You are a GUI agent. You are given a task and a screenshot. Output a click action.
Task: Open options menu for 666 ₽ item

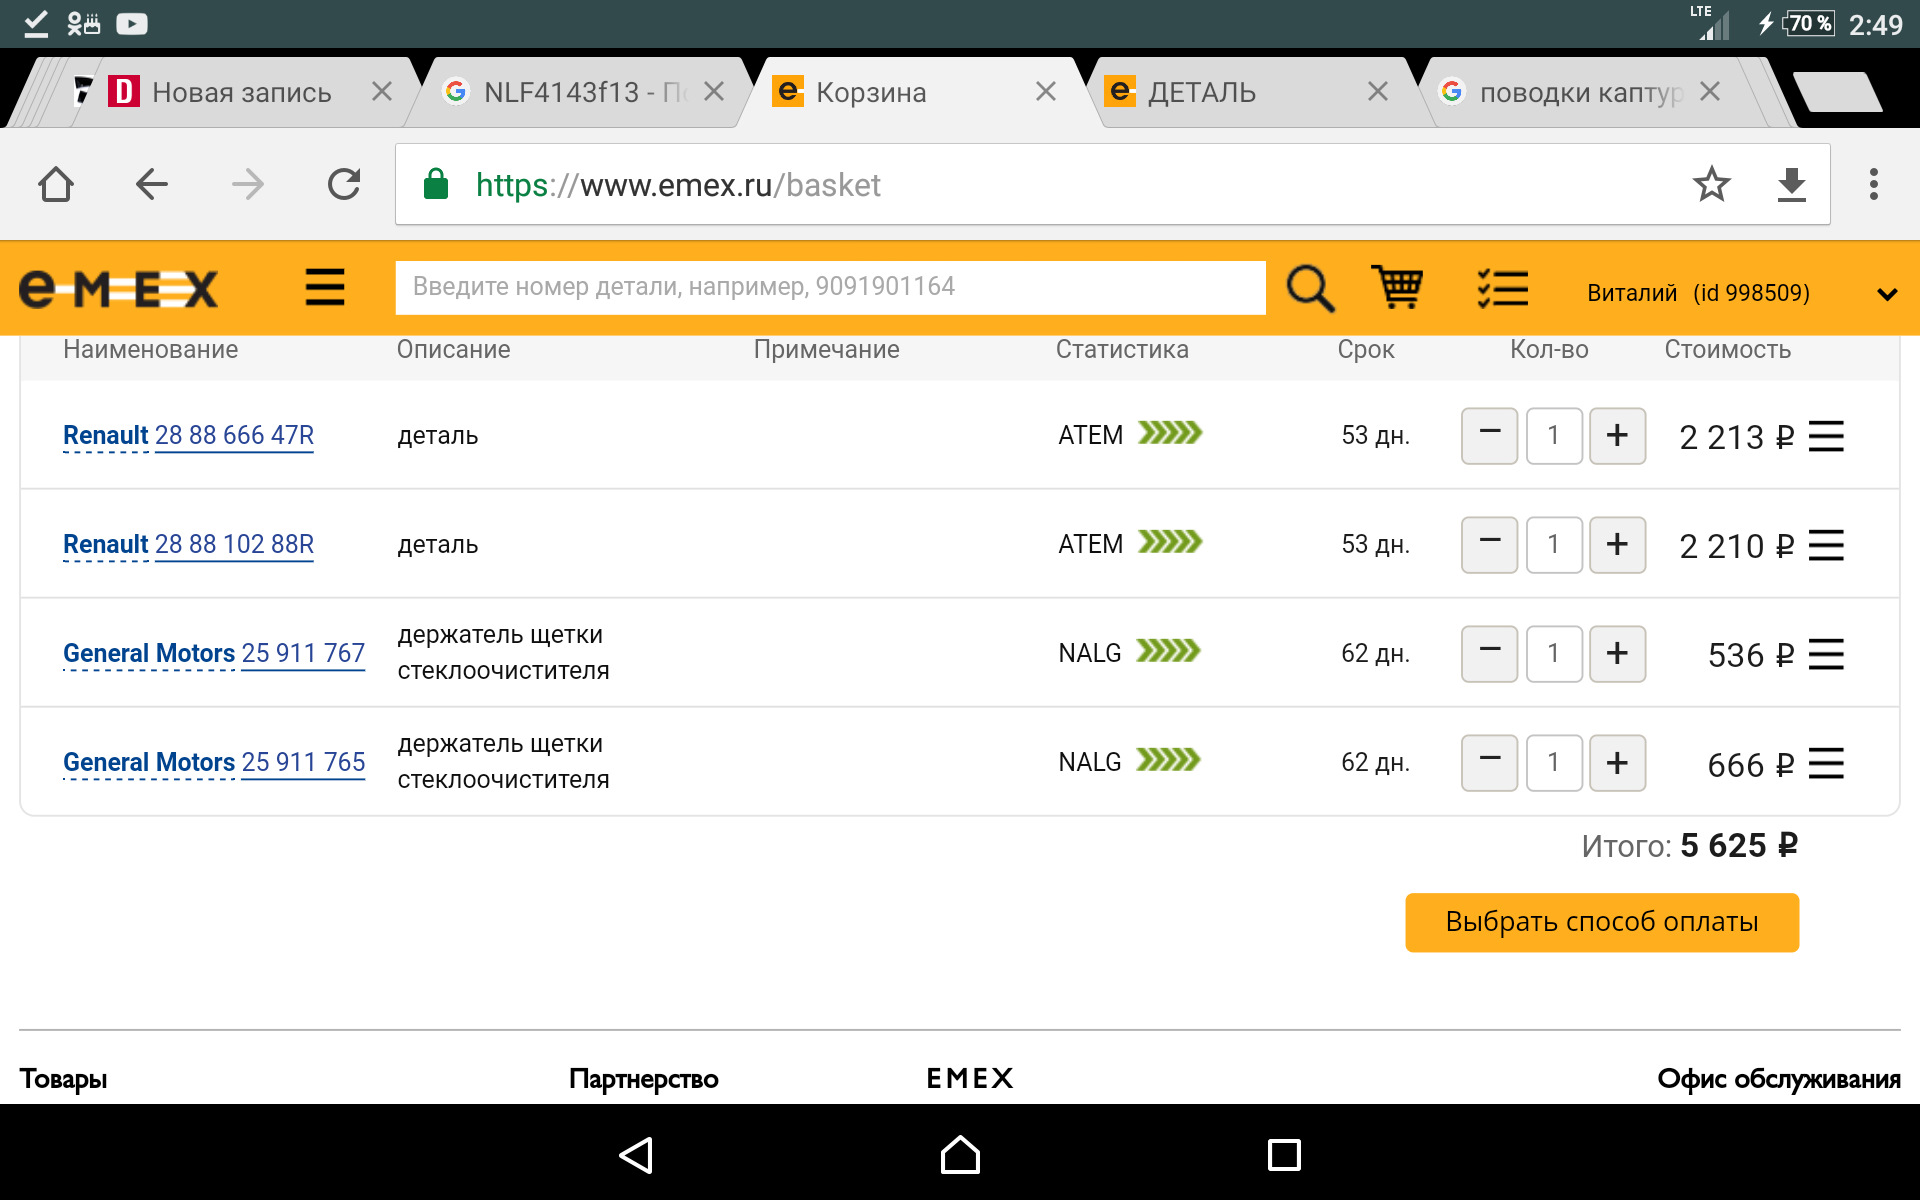pos(1826,764)
